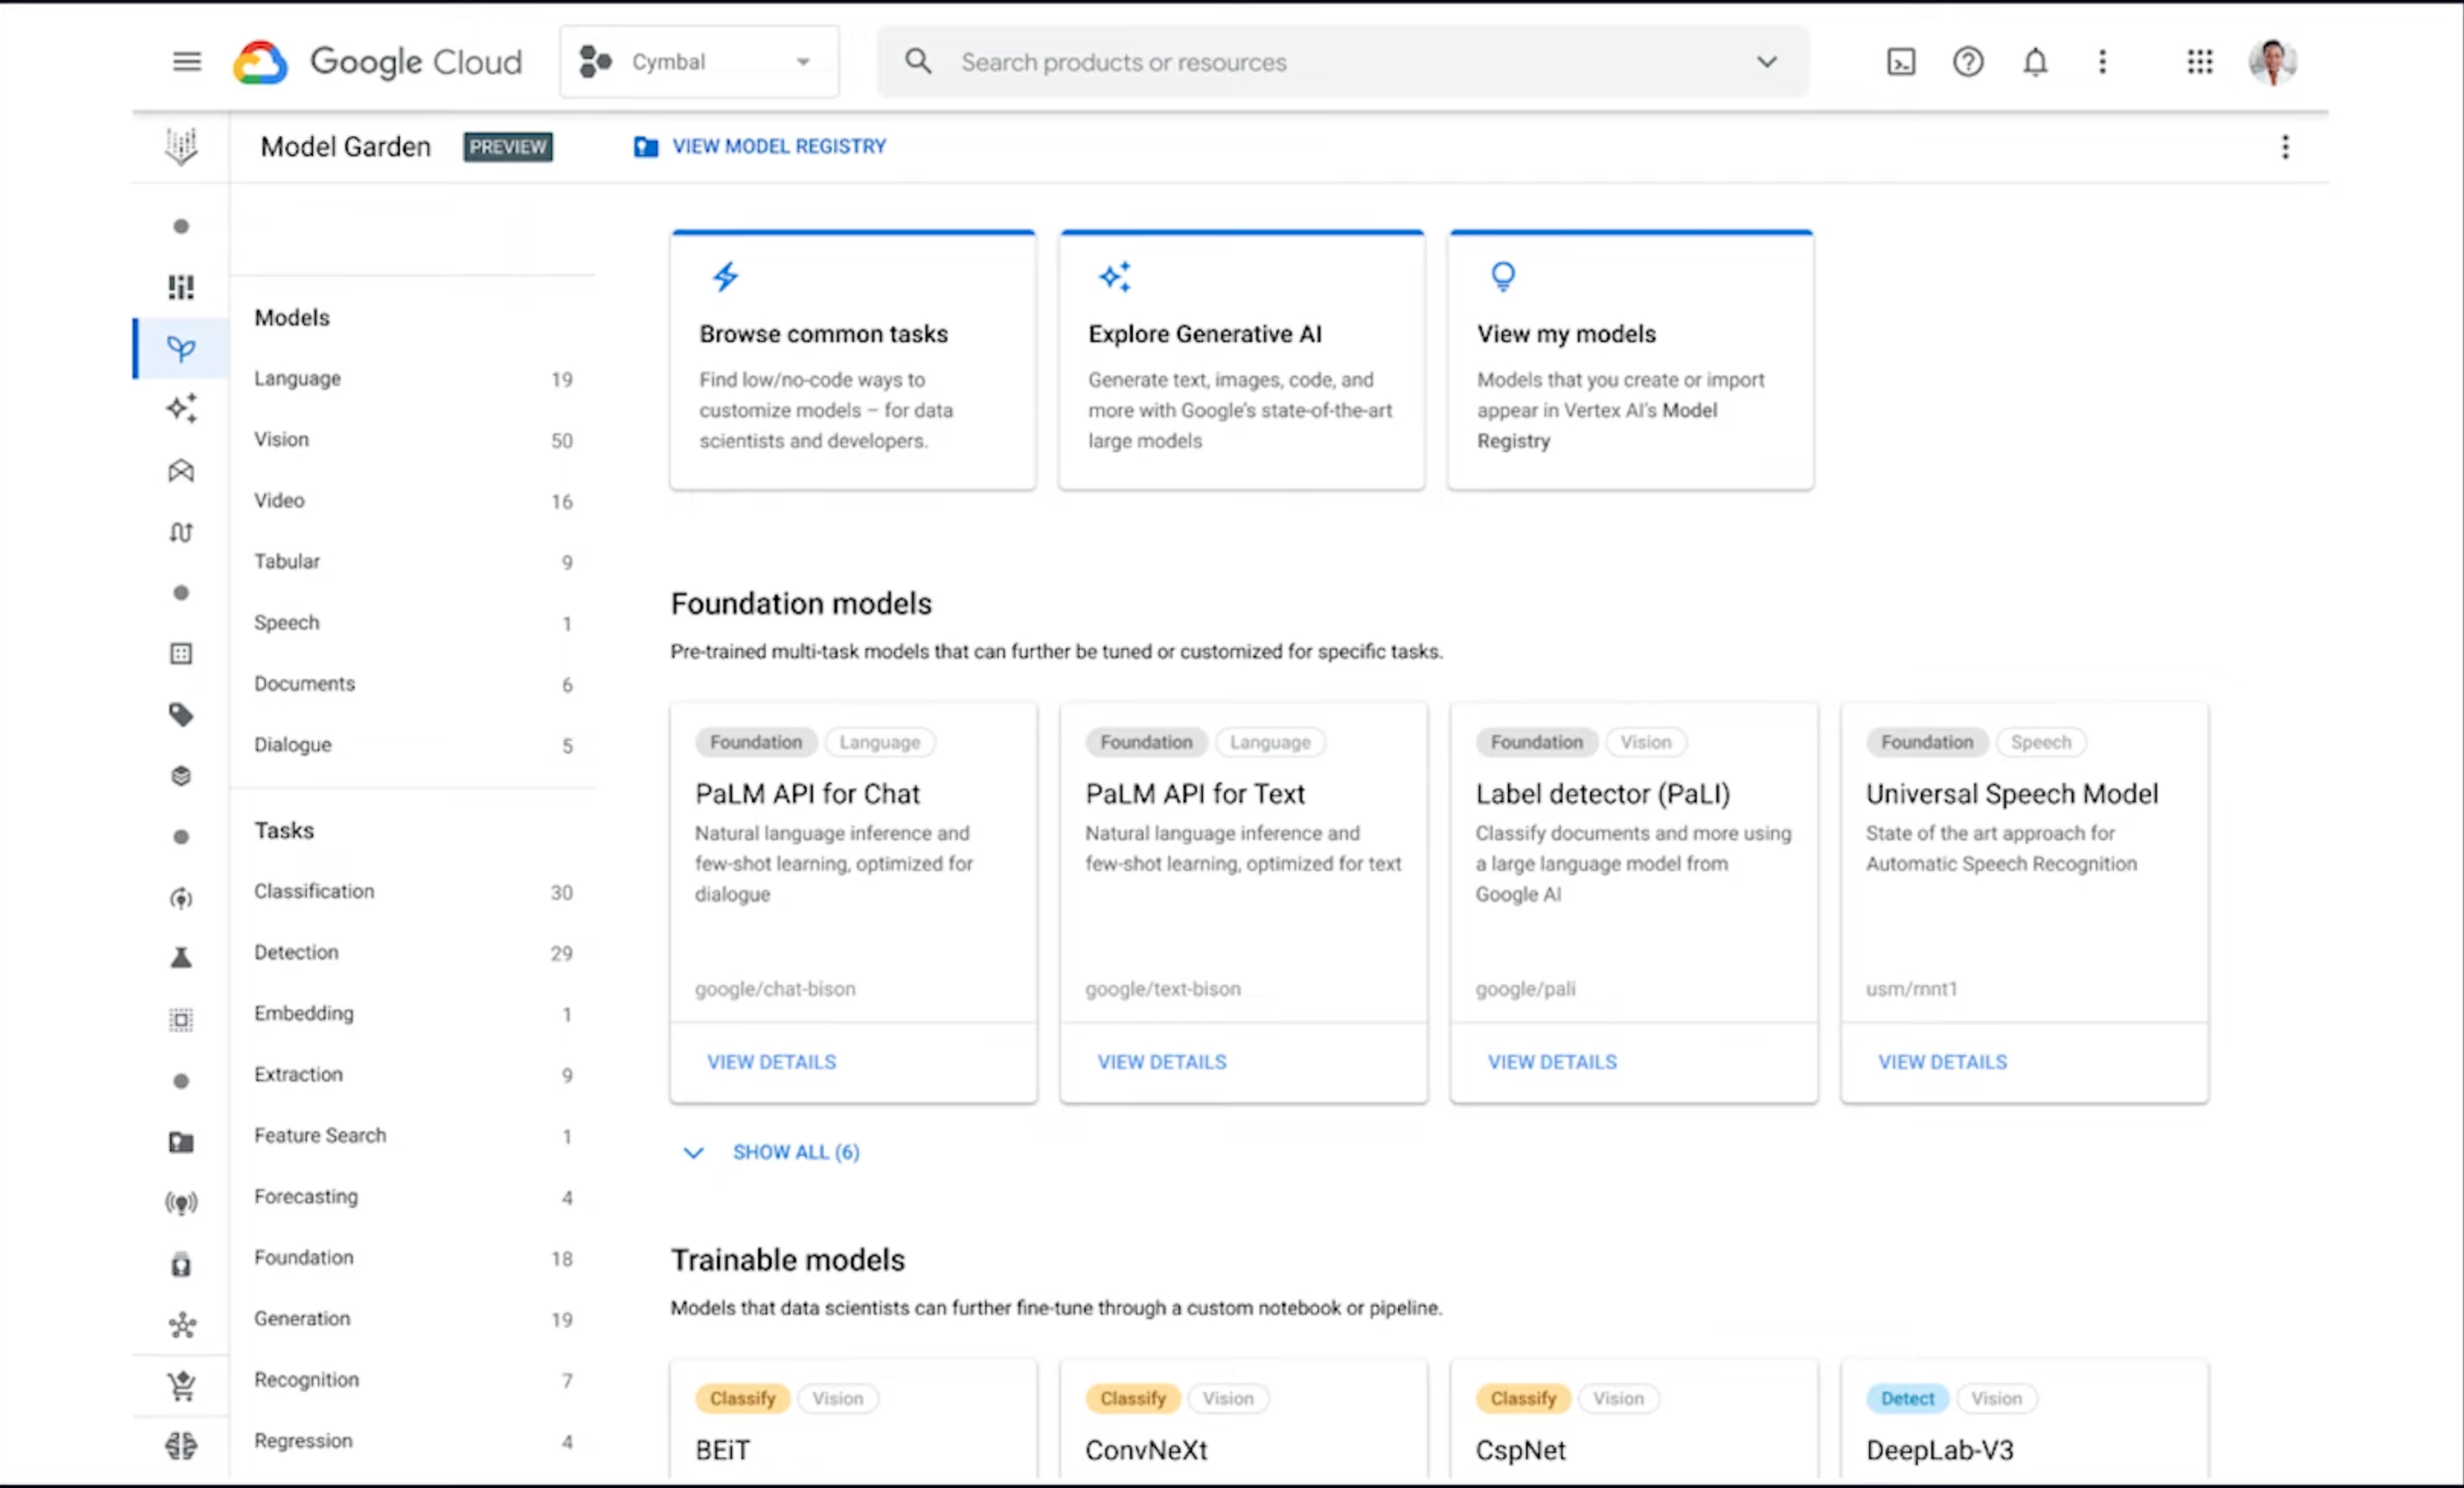Click the Speech tag on Universal Speech card
This screenshot has height=1488, width=2464.
(2041, 742)
